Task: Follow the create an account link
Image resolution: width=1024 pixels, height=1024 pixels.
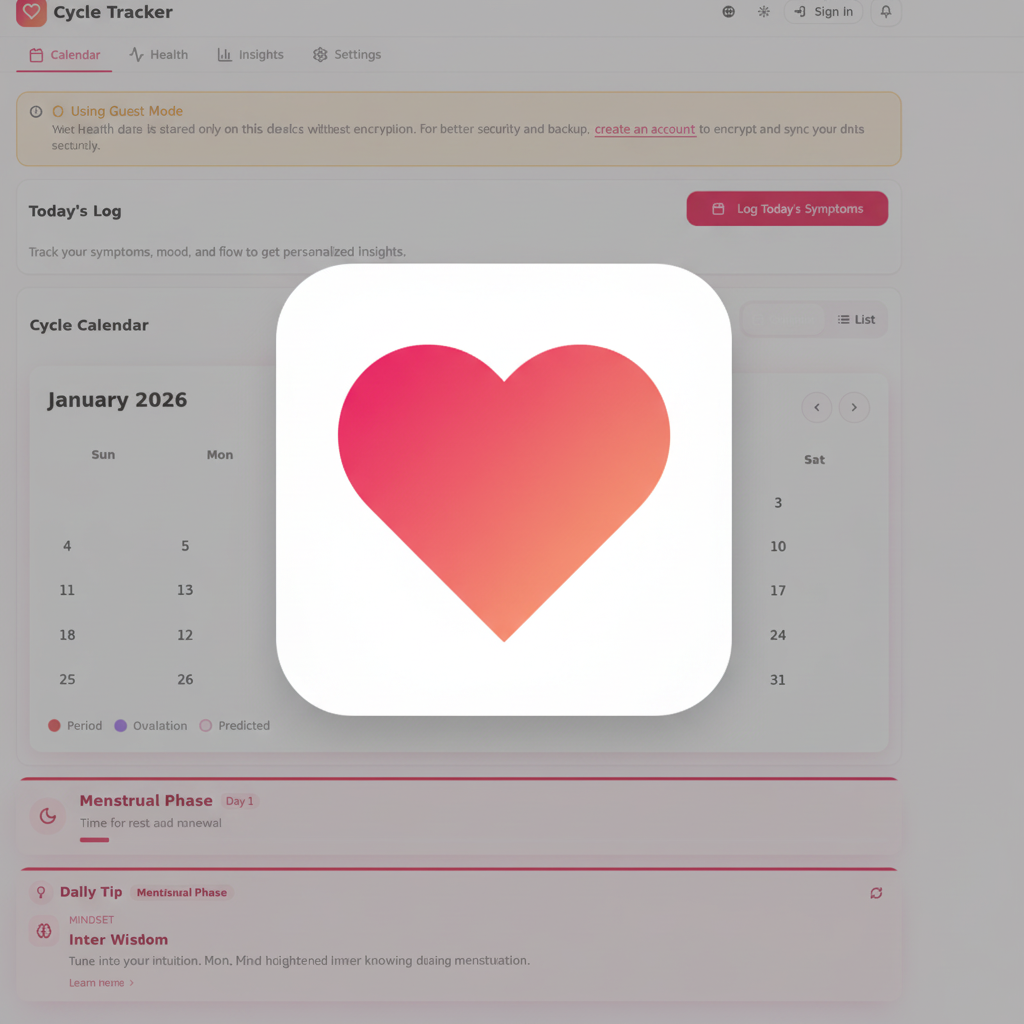Action: (x=645, y=129)
